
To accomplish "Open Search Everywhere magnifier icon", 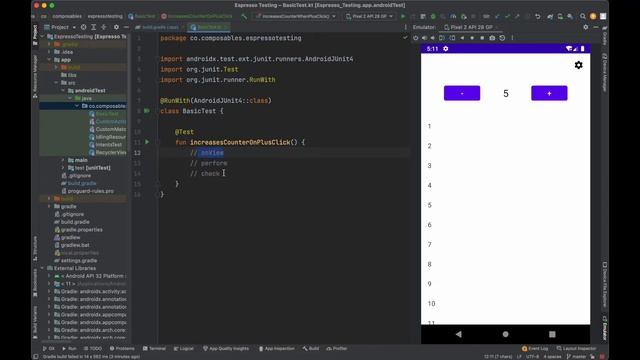I will pos(583,16).
